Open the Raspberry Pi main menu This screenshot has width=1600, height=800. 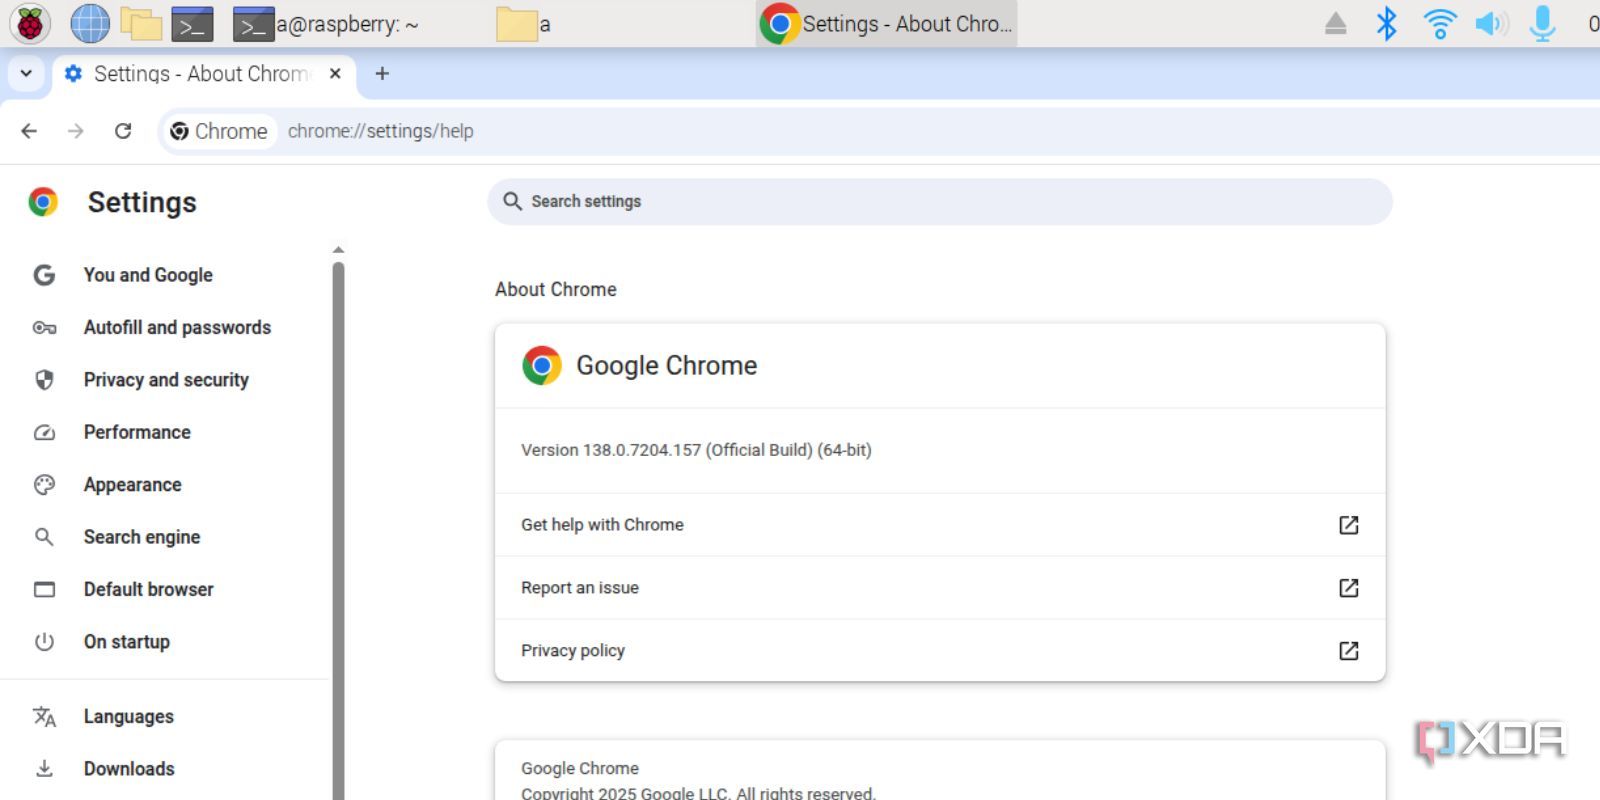(30, 23)
